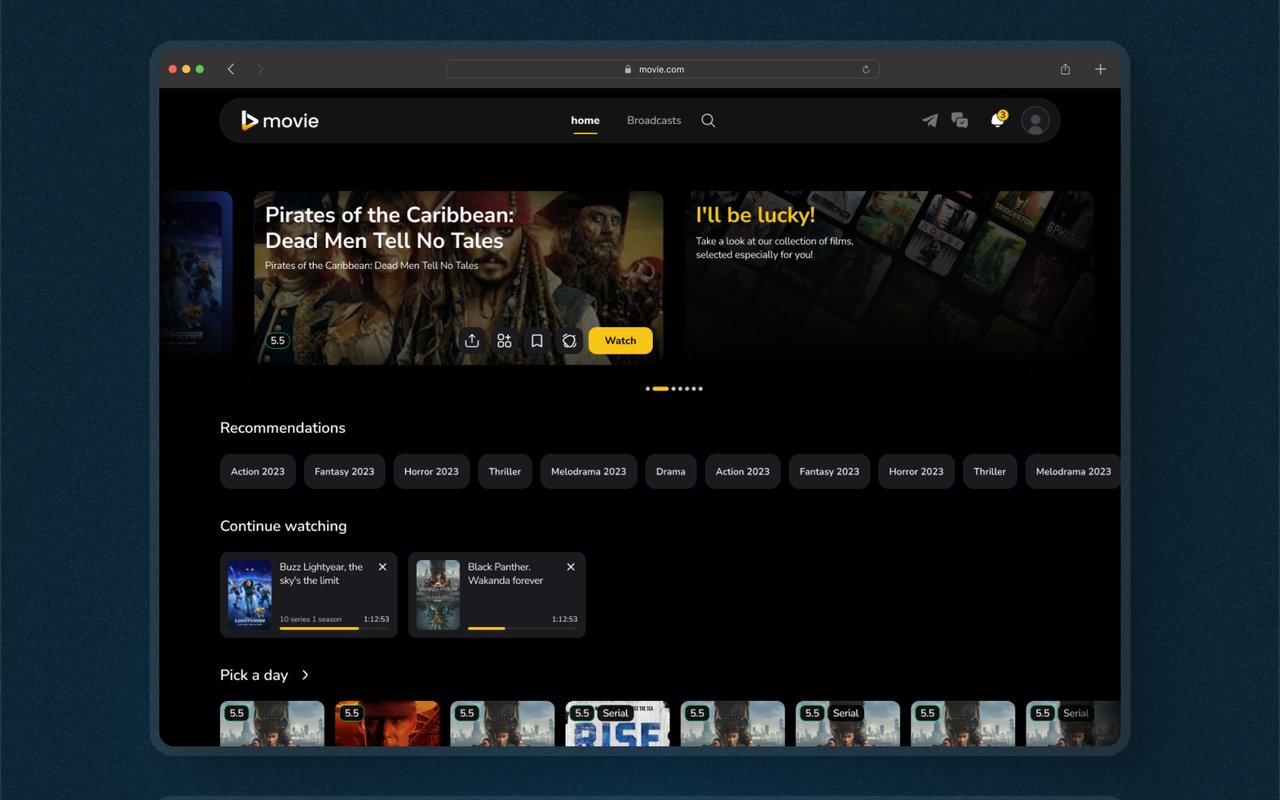Click the lock icon beside movie.com
Screen dimensions: 1280x800
click(628, 70)
